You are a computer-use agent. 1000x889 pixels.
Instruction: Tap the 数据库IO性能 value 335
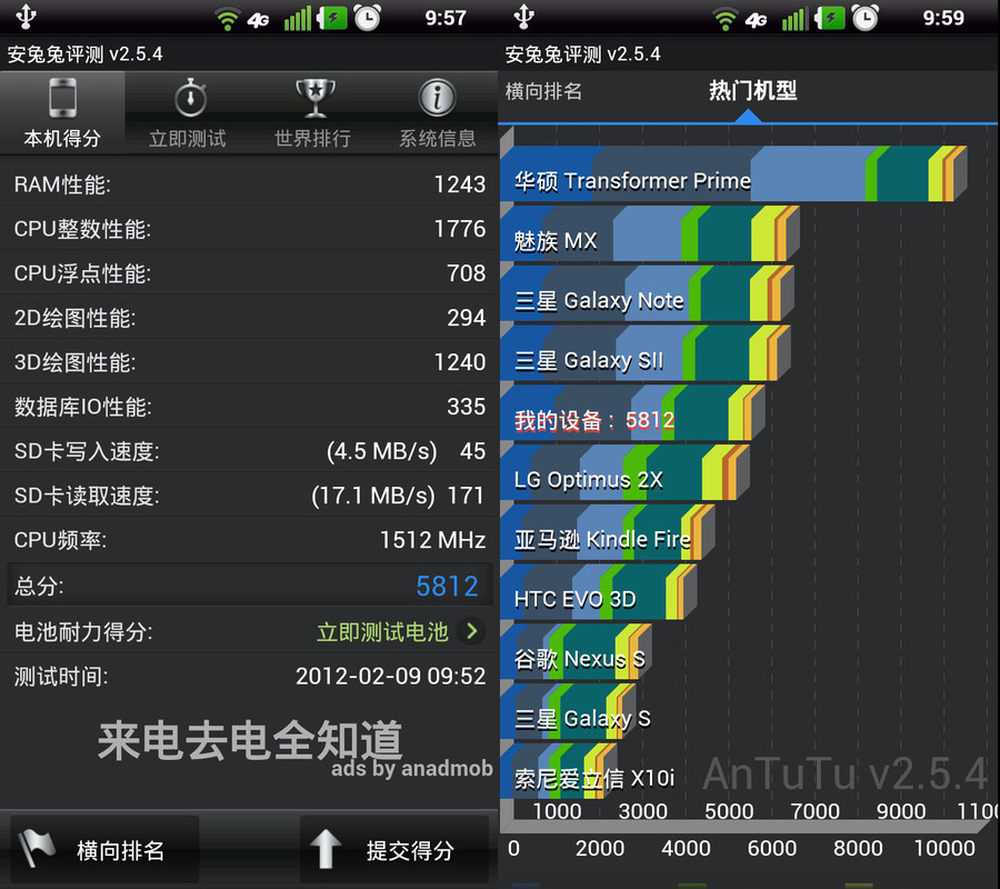click(x=466, y=406)
